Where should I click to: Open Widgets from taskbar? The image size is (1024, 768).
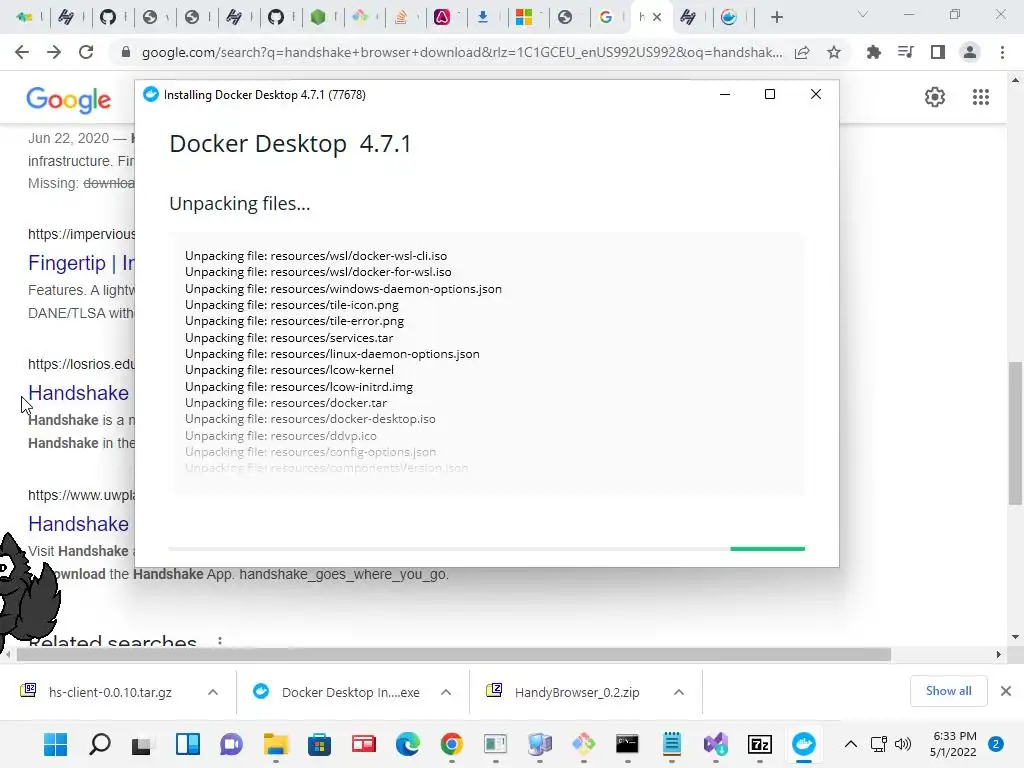(x=187, y=744)
